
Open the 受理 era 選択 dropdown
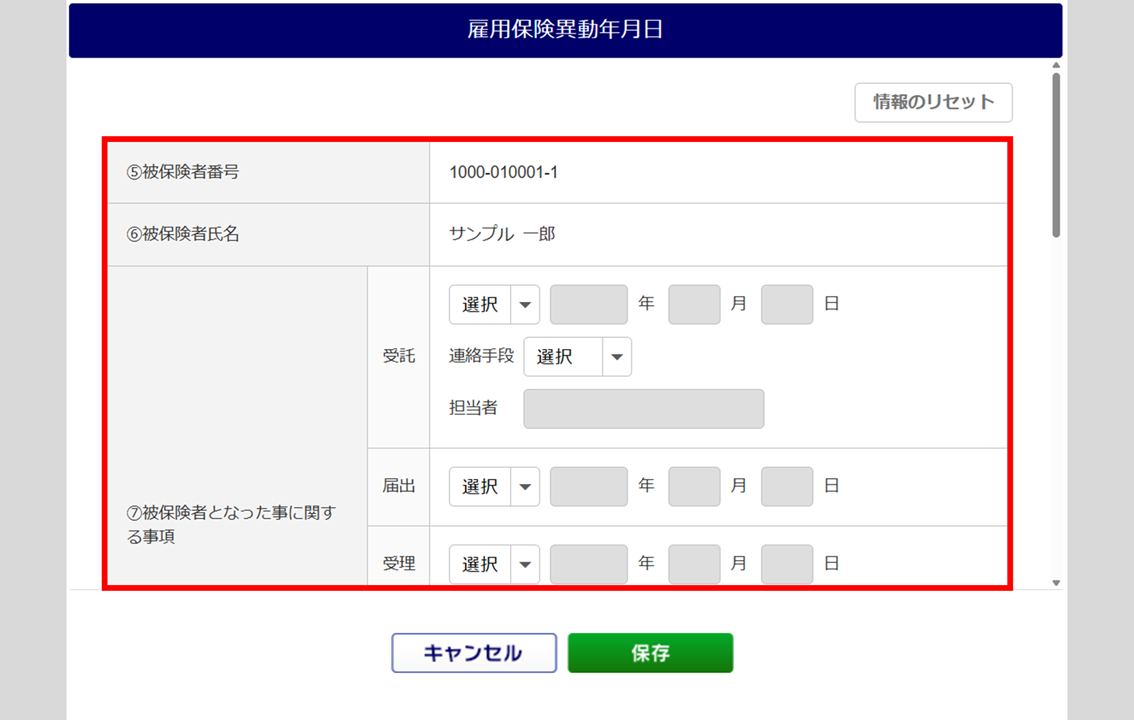click(494, 564)
